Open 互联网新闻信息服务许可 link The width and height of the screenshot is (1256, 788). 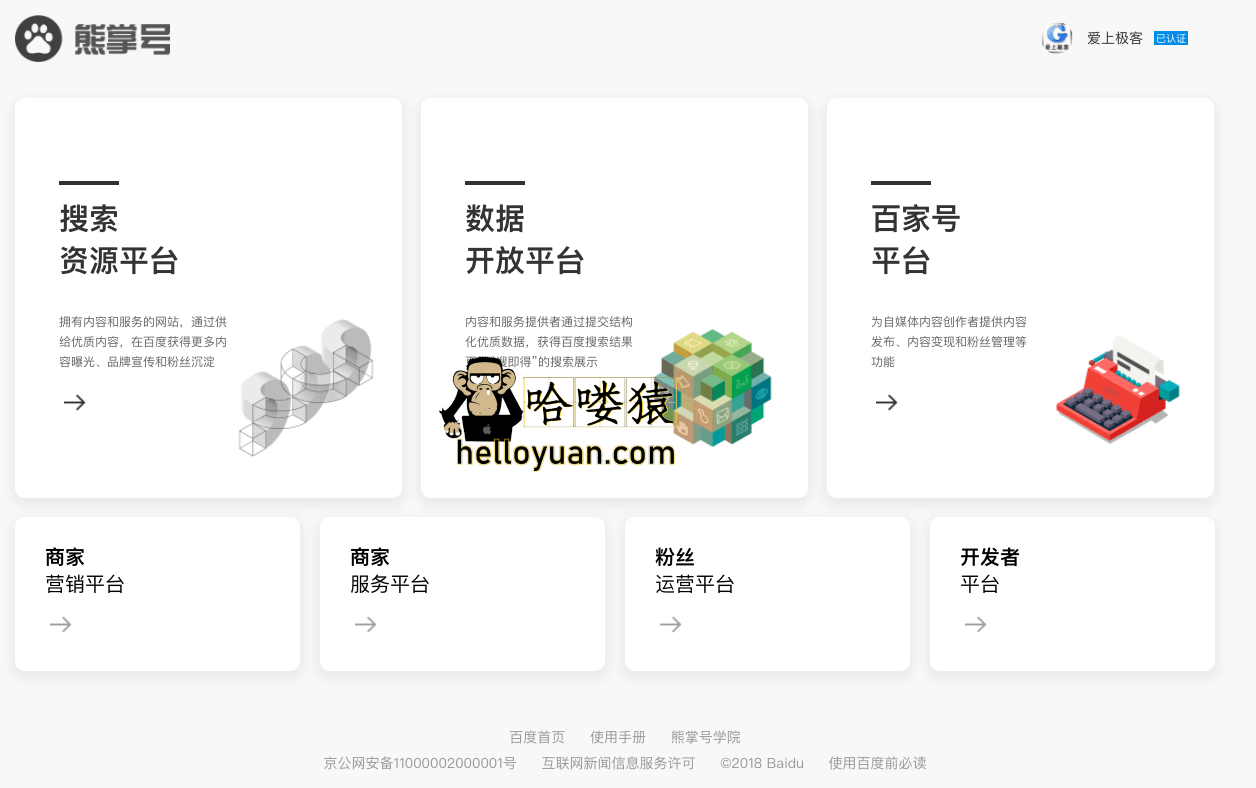[619, 763]
